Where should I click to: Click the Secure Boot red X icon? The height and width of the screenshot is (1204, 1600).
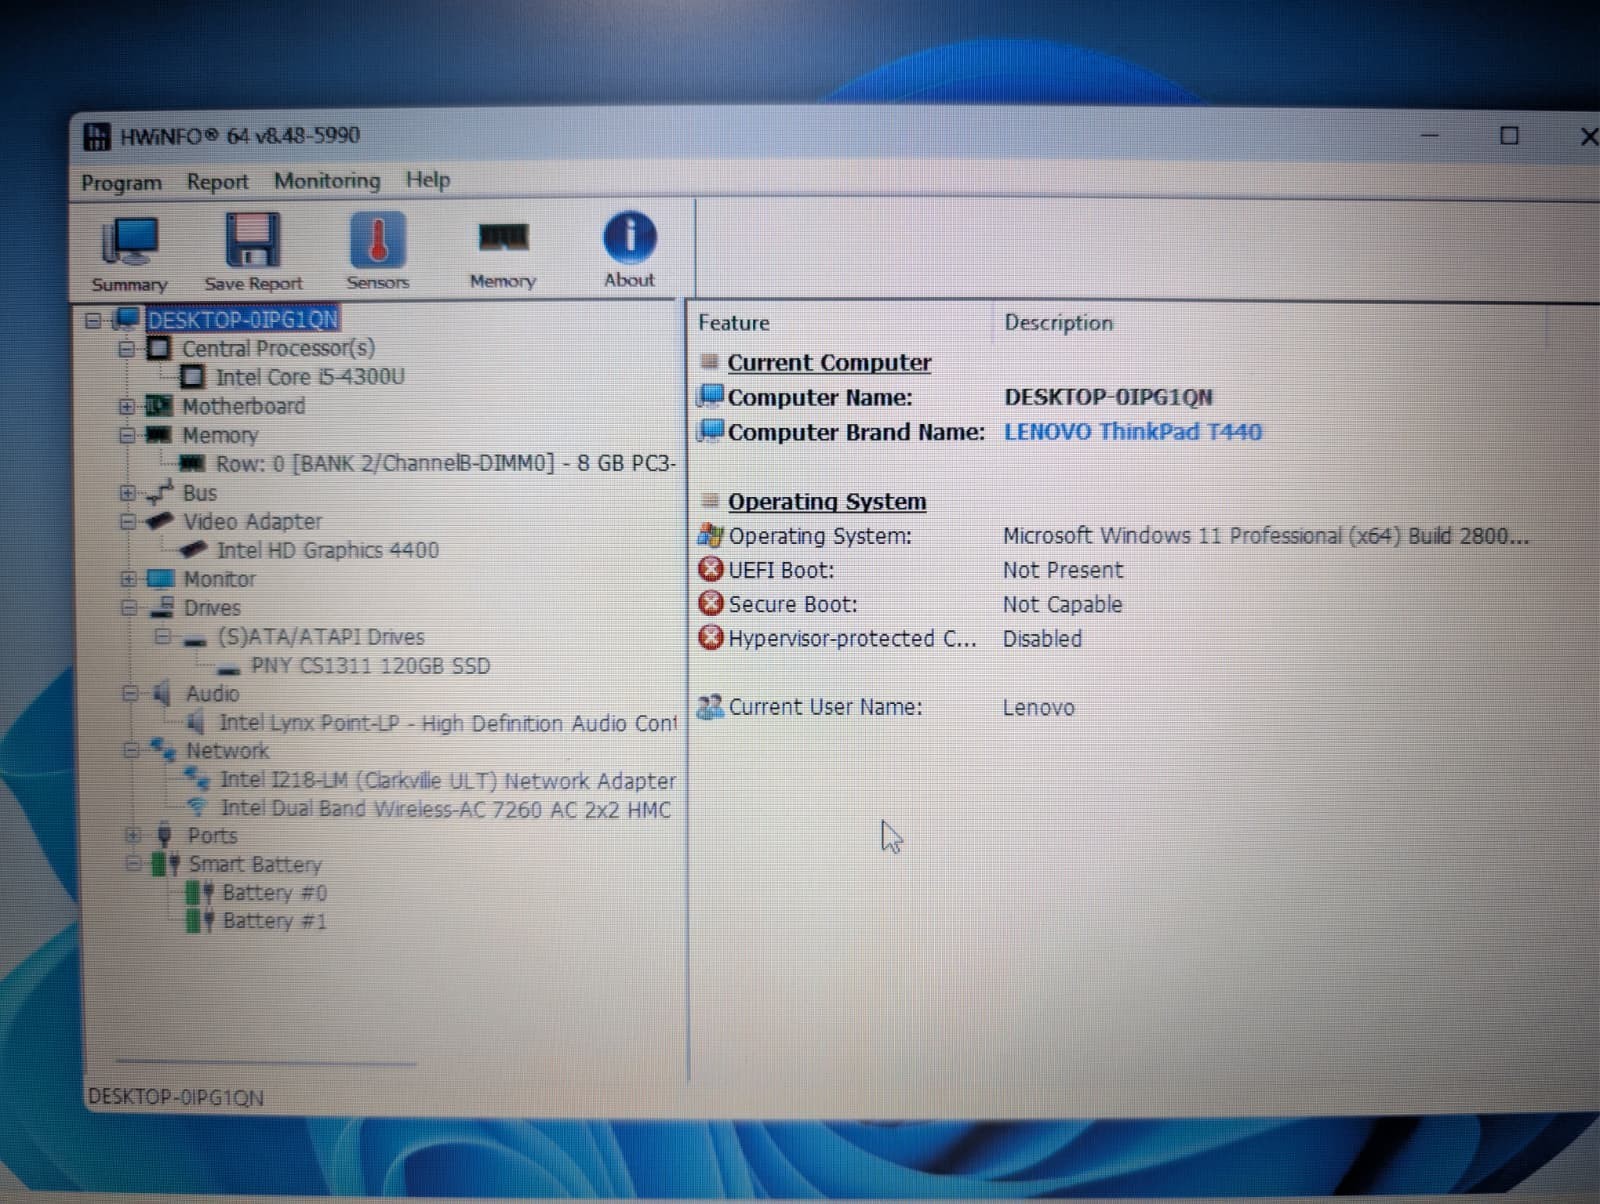(711, 604)
